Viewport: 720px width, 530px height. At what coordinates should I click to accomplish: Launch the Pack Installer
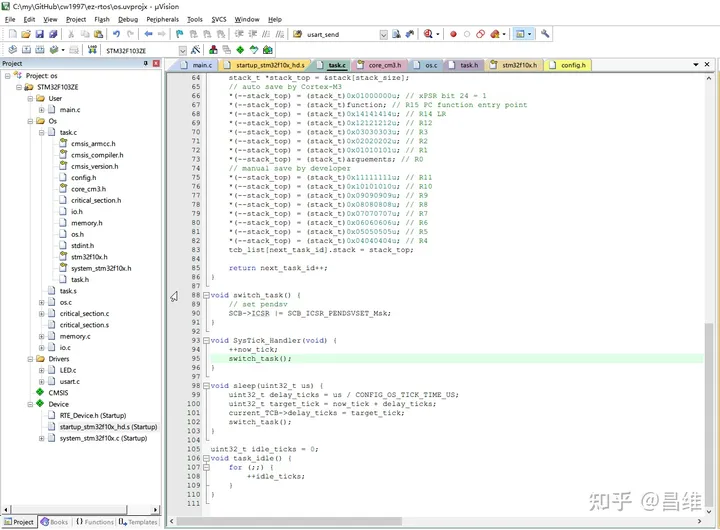pos(268,50)
